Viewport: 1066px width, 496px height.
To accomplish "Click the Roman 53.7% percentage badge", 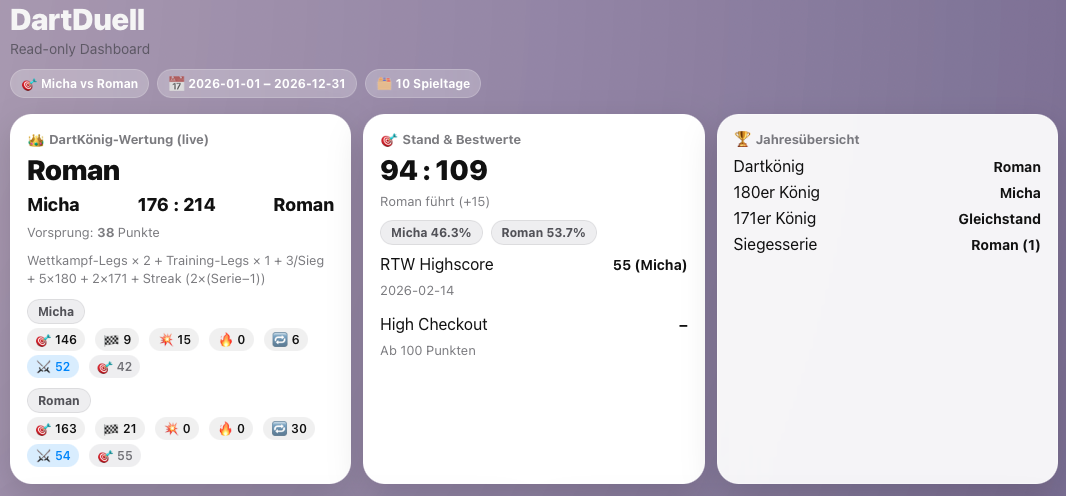I will 544,233.
